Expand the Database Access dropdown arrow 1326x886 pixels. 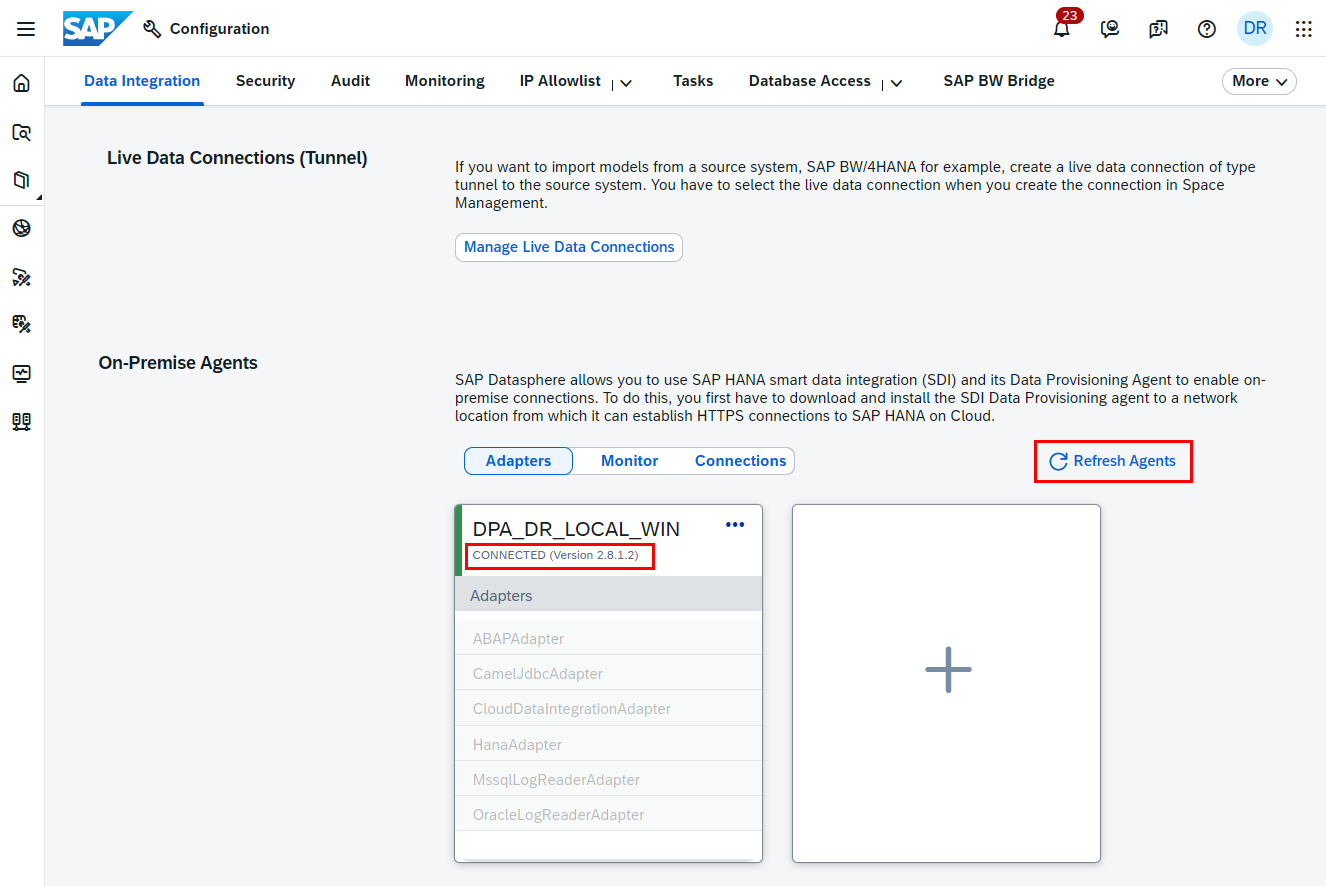897,83
